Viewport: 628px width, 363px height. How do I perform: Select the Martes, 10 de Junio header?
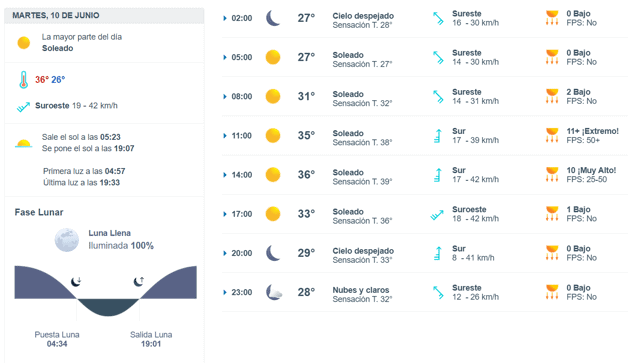tap(56, 15)
